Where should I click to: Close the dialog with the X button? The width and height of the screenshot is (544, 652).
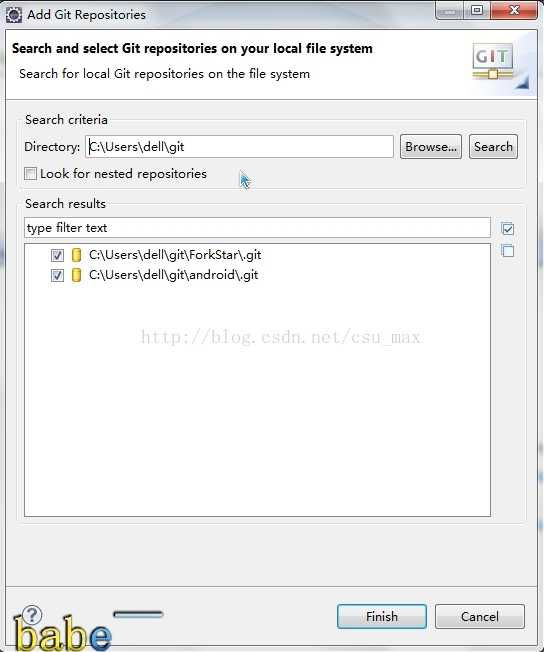(x=514, y=10)
